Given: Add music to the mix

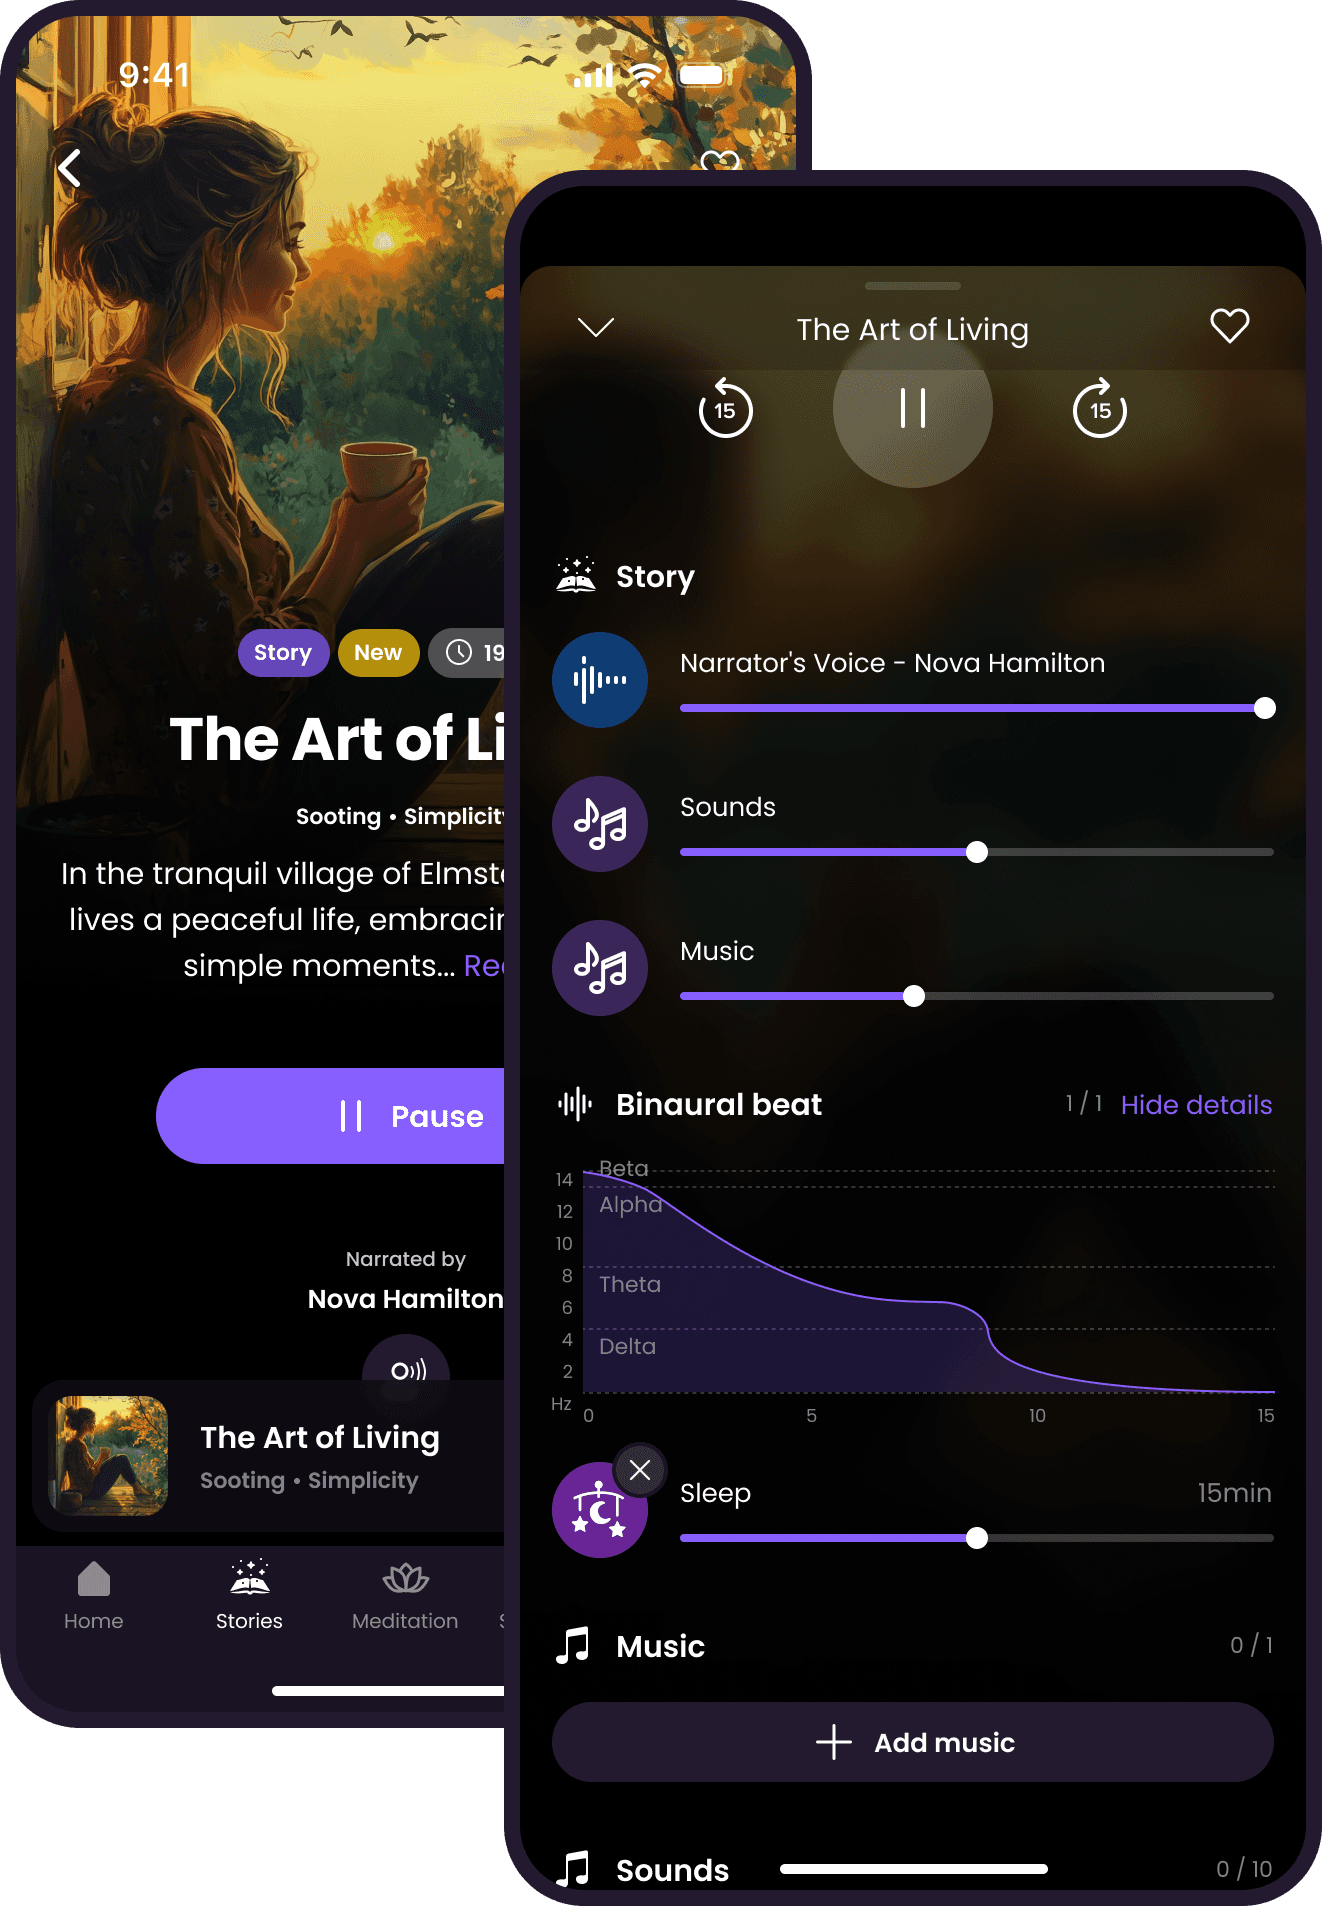Looking at the screenshot, I should click(x=913, y=1742).
